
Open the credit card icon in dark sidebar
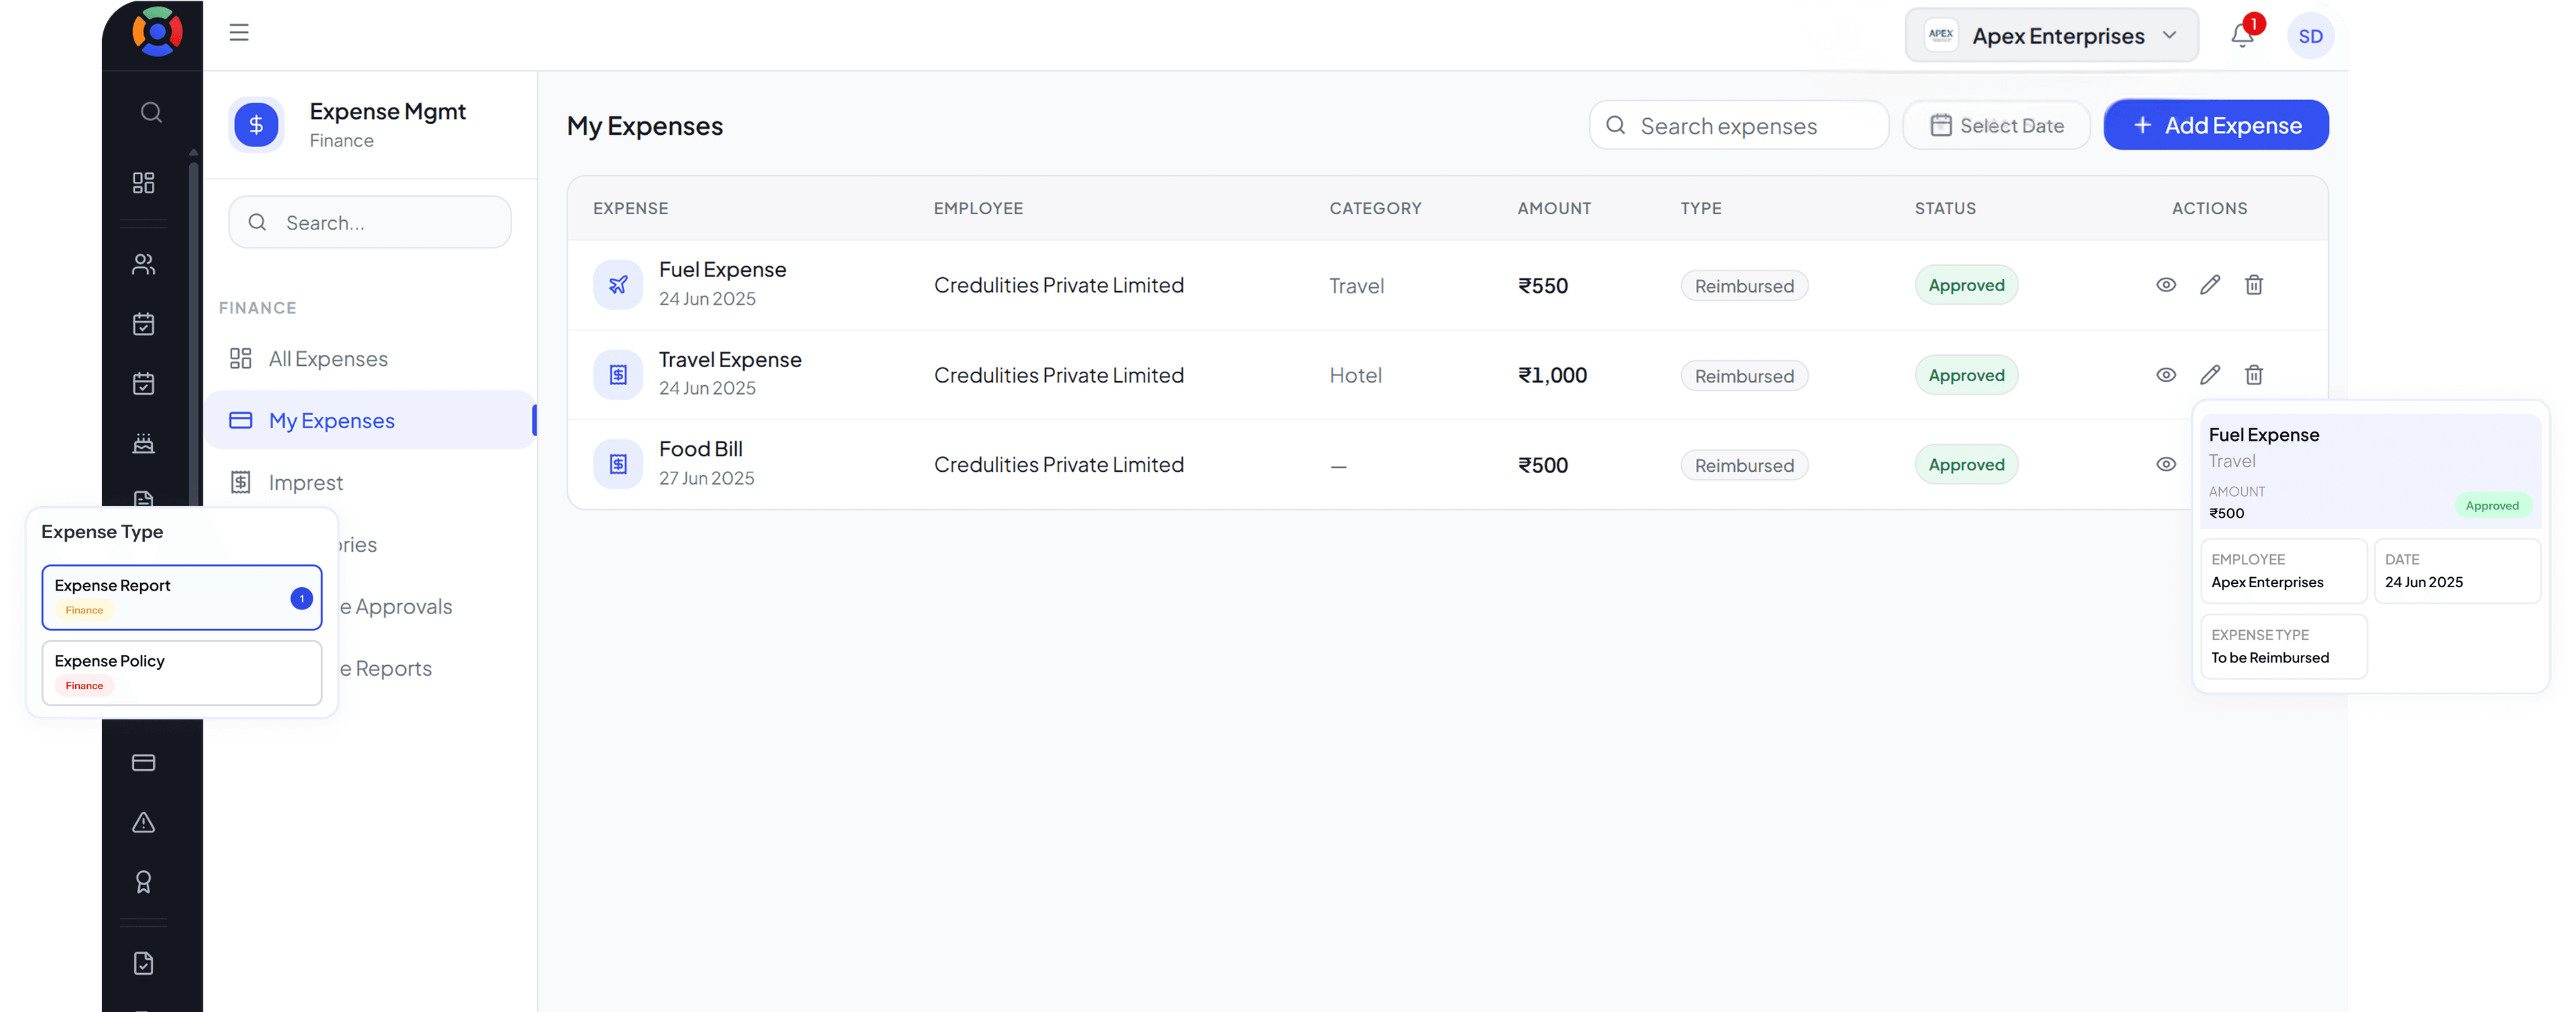(x=143, y=763)
